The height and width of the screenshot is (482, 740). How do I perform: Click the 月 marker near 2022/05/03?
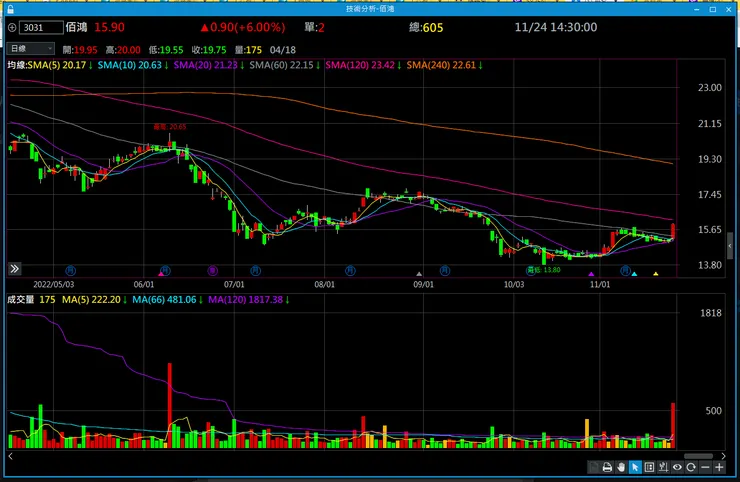[x=70, y=271]
